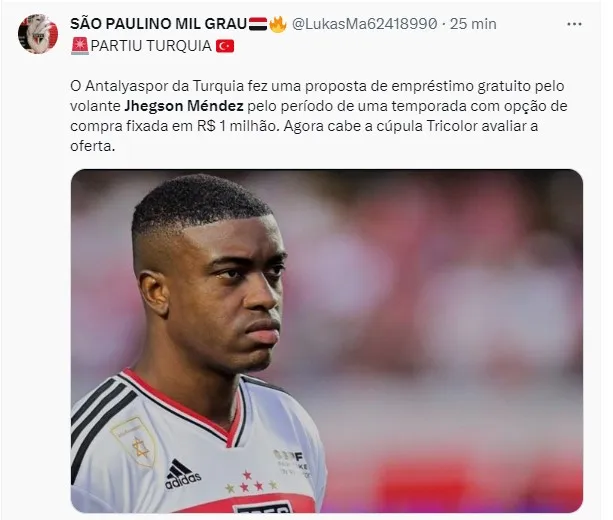Click the red siren emoji before PARTIU
Viewport: 613px width, 520px height.
(80, 47)
